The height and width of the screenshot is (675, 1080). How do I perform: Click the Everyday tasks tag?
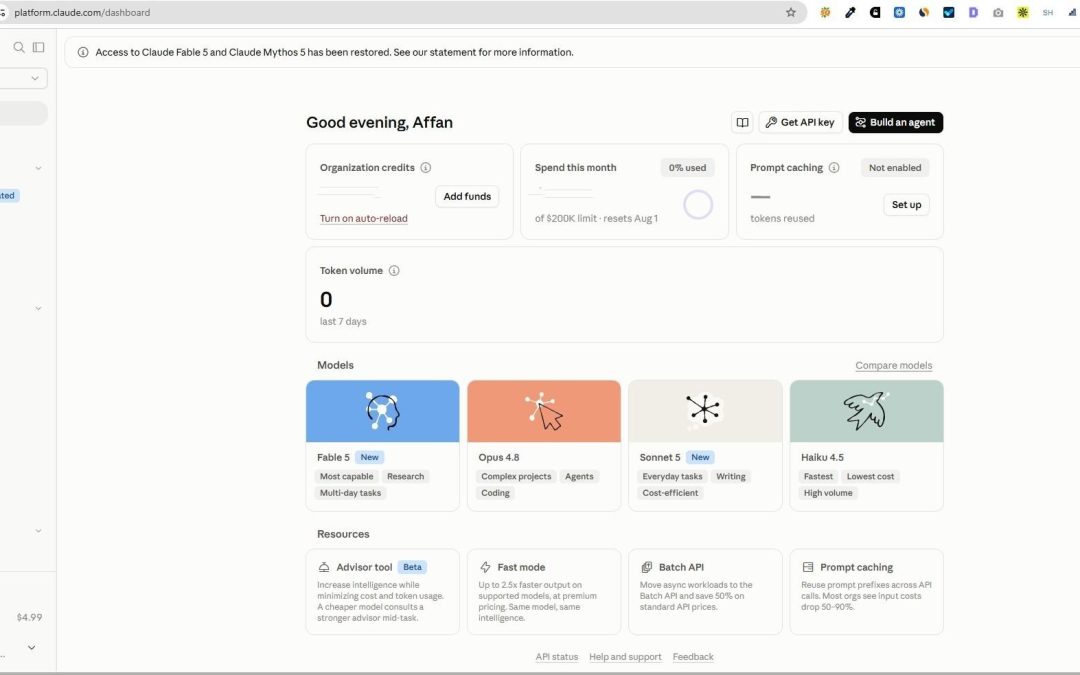672,477
